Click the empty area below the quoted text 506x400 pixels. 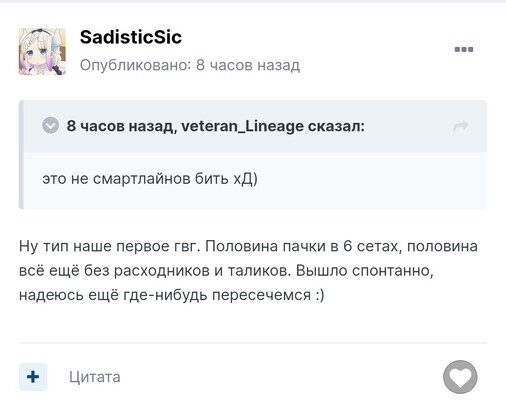[255, 199]
